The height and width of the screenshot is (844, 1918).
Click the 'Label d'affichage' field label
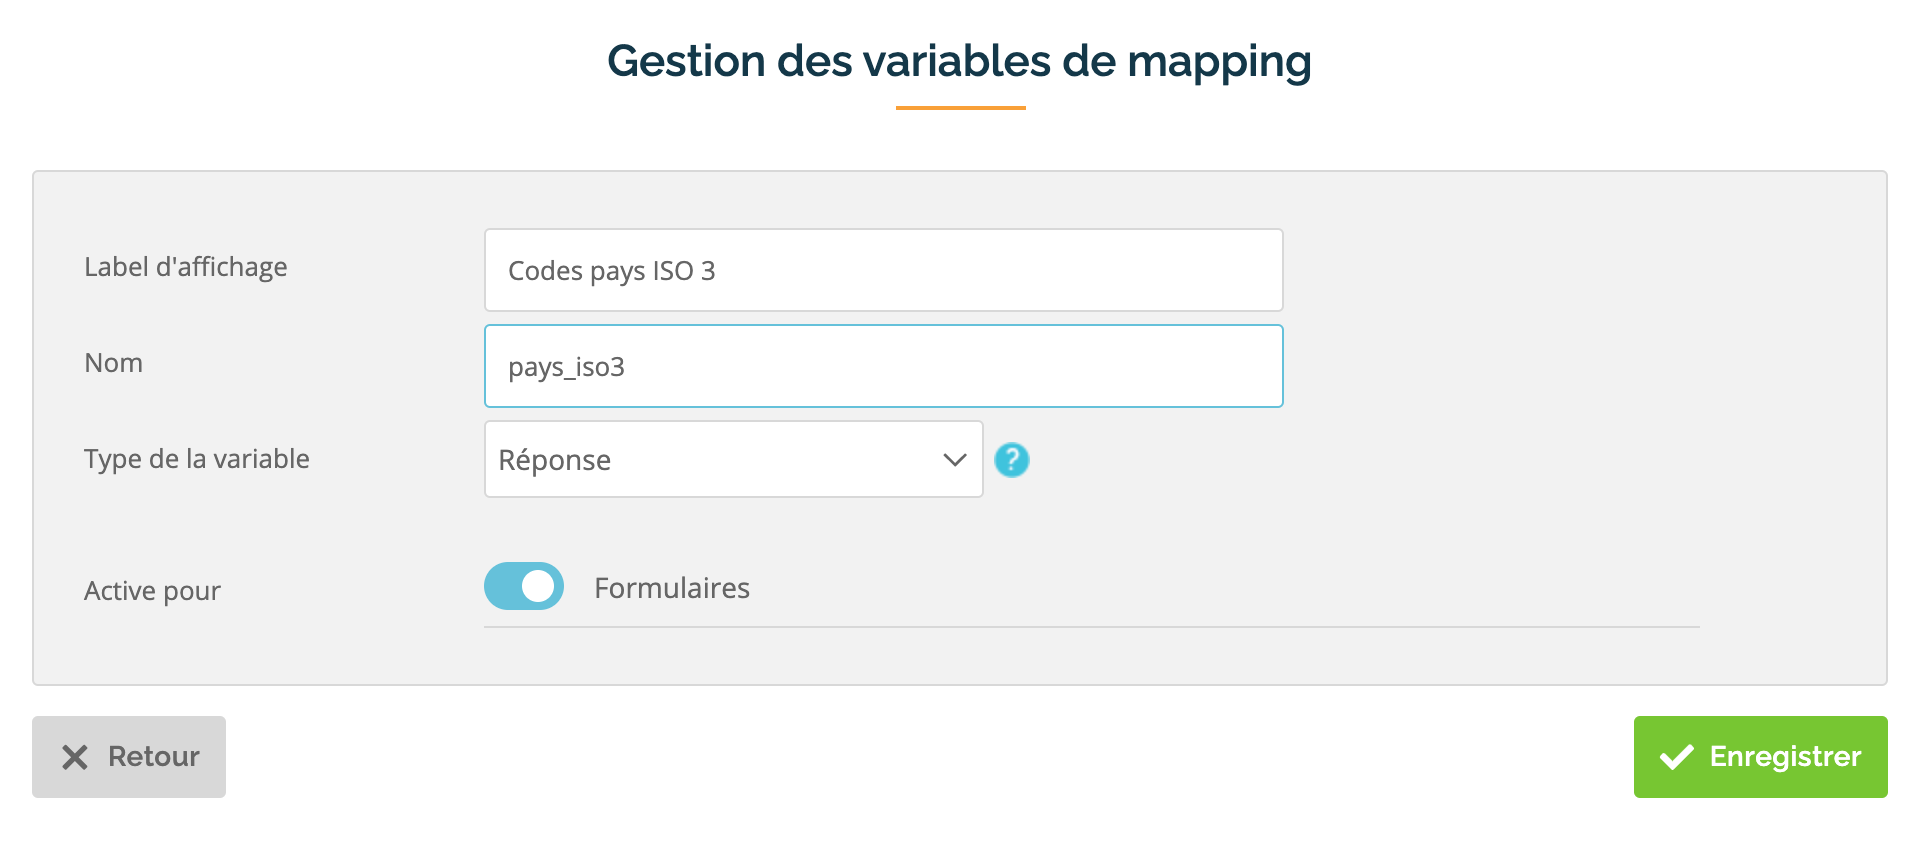[186, 267]
